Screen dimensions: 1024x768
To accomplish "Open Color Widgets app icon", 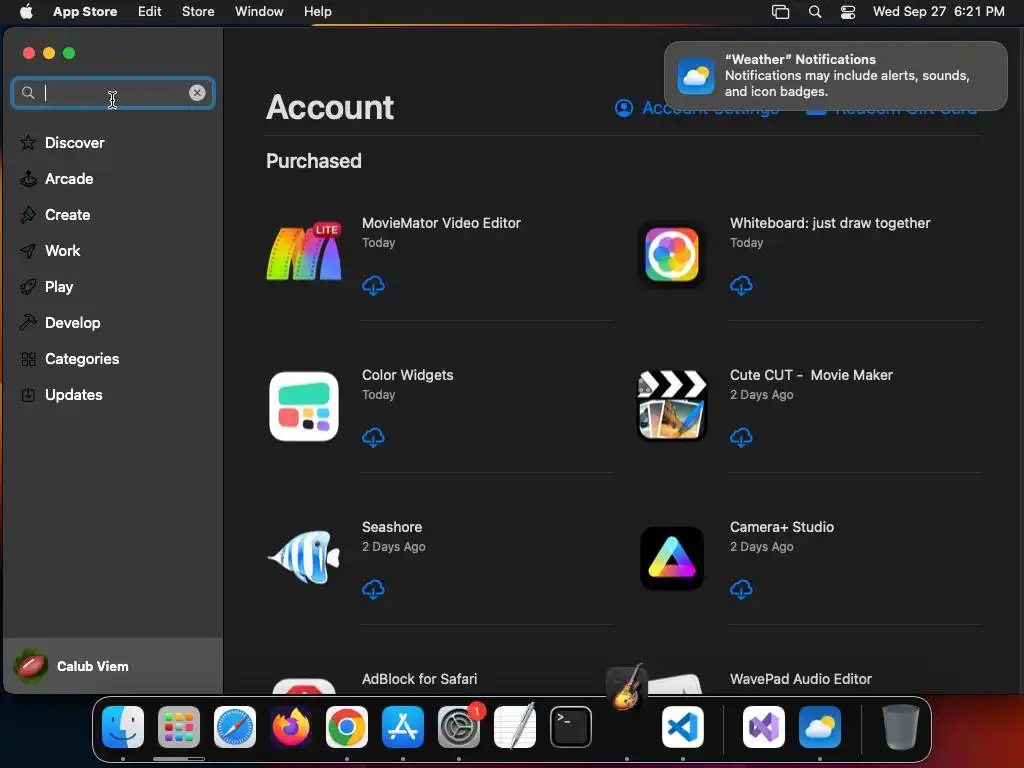I will pyautogui.click(x=304, y=406).
